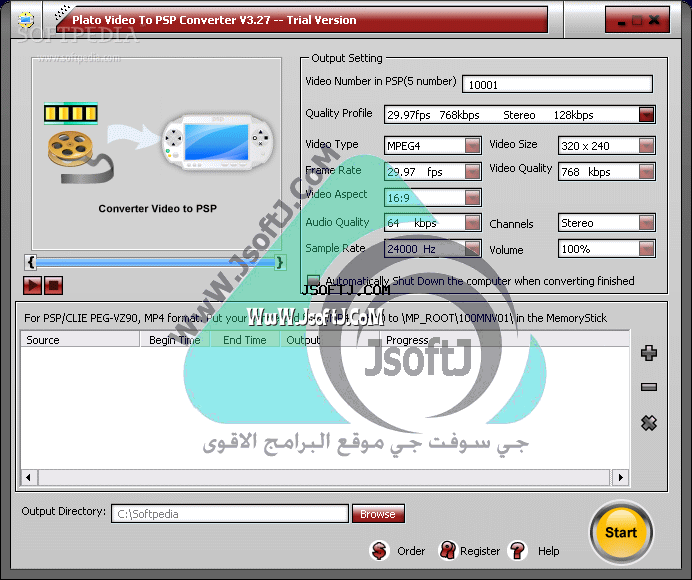Click the trim start bracket marker
692x580 pixels.
(x=31, y=262)
